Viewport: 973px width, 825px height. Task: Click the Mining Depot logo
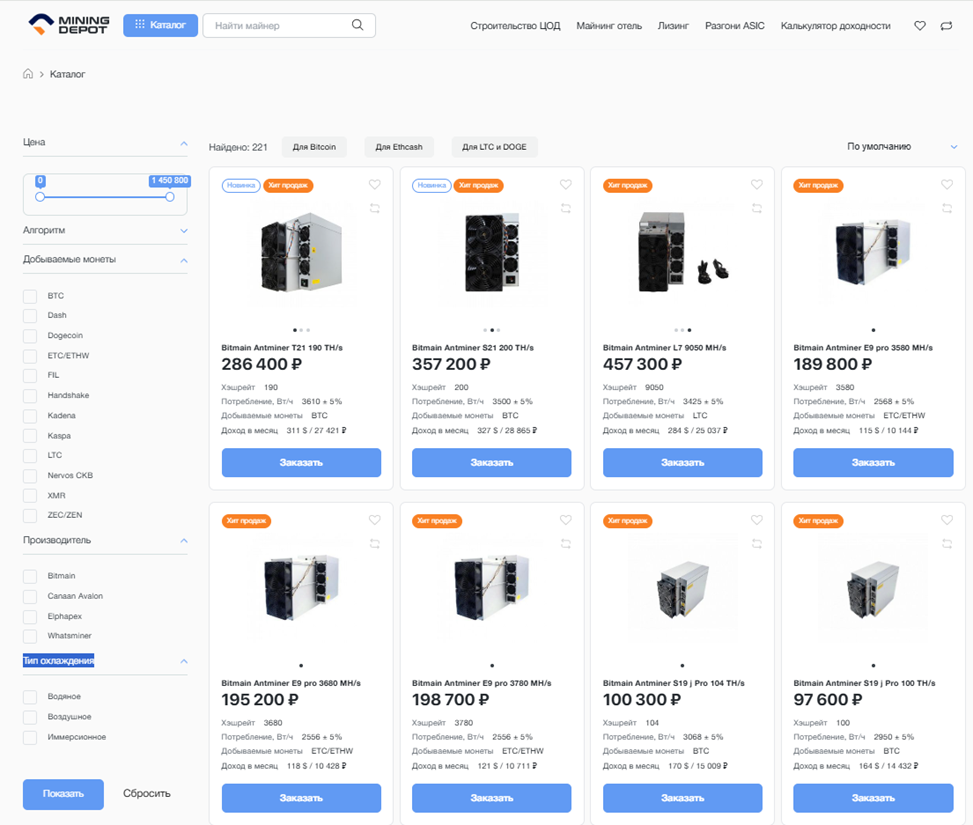point(69,25)
